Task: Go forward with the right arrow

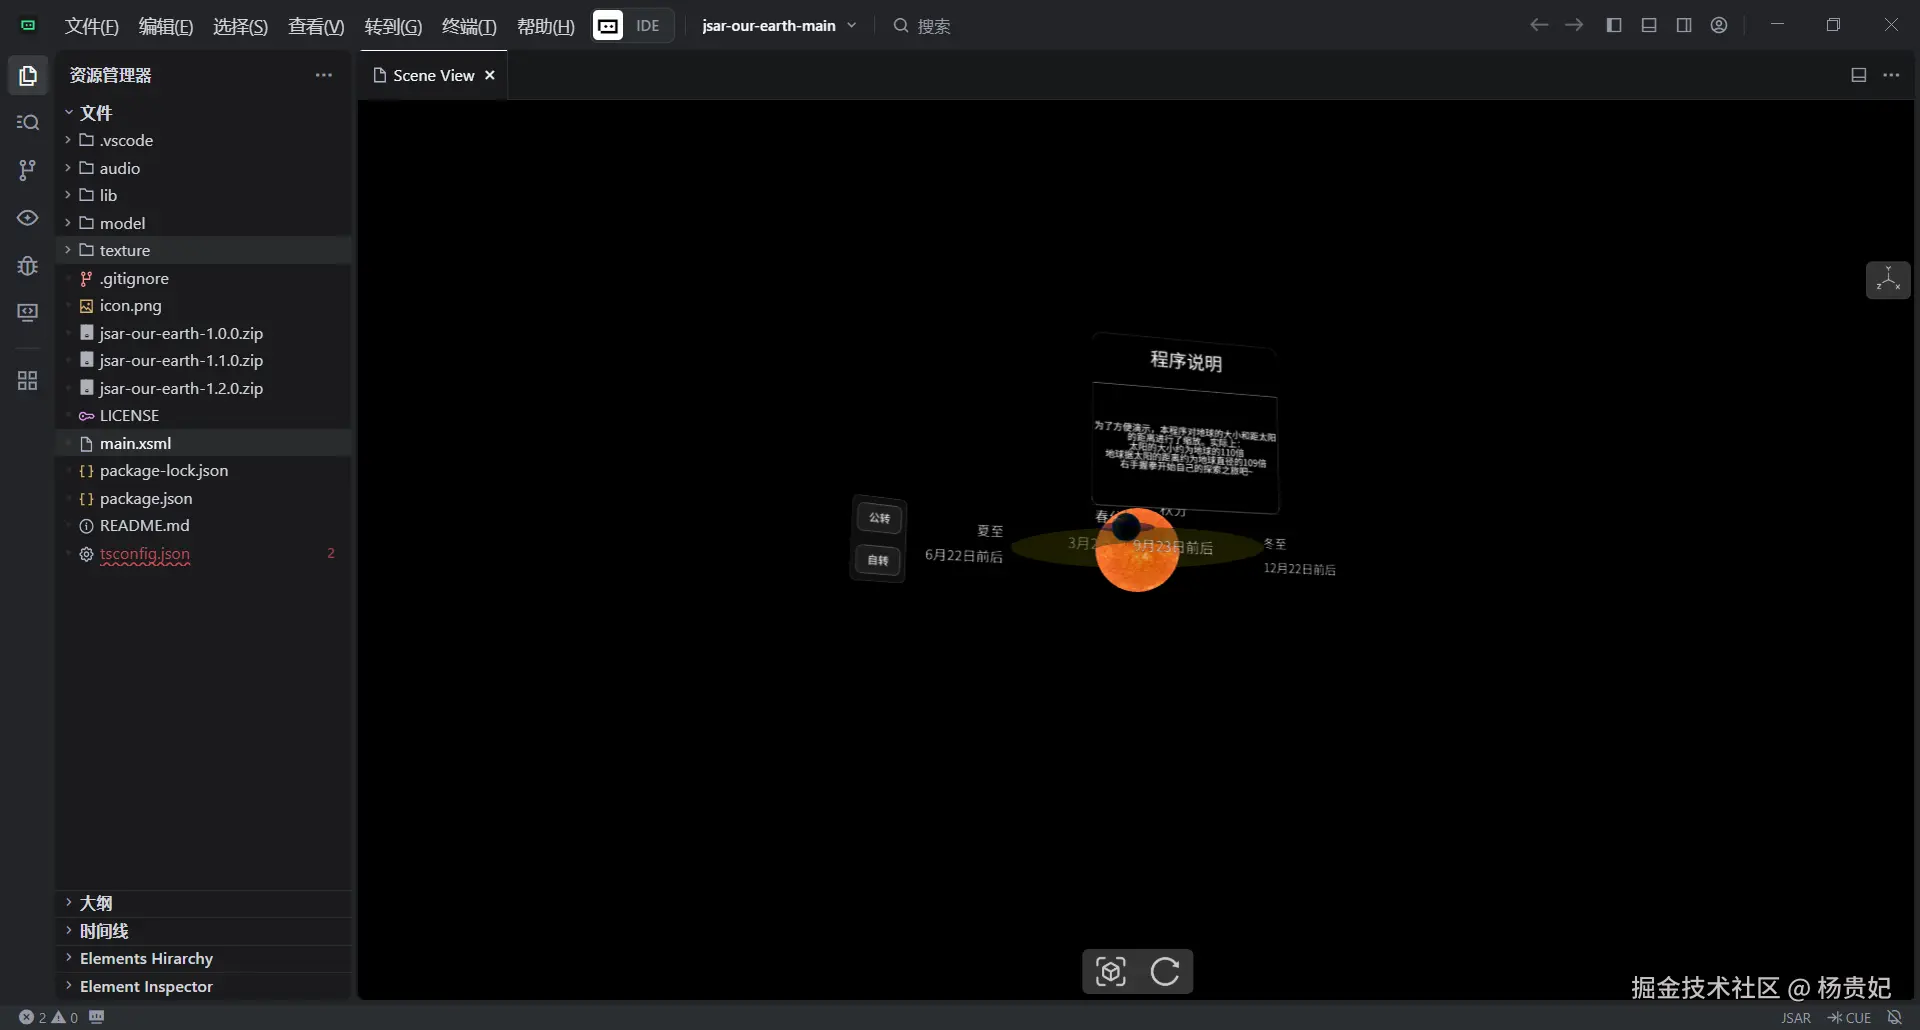Action: click(x=1574, y=25)
